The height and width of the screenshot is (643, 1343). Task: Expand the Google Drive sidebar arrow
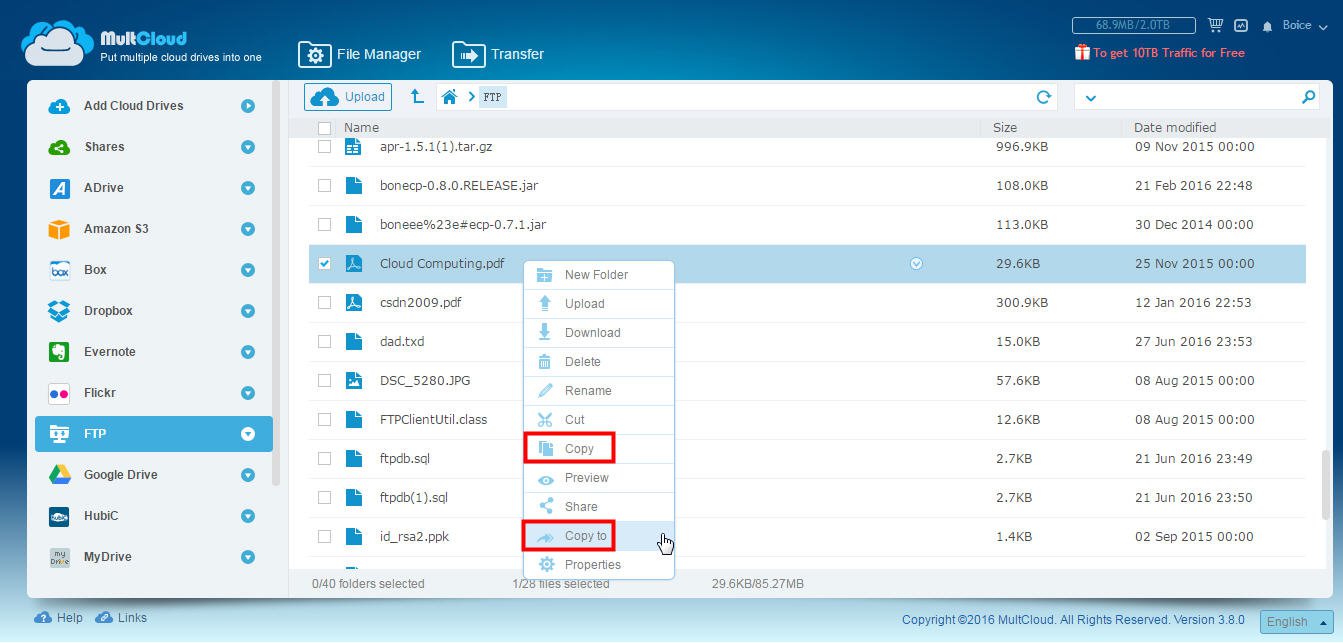click(248, 475)
